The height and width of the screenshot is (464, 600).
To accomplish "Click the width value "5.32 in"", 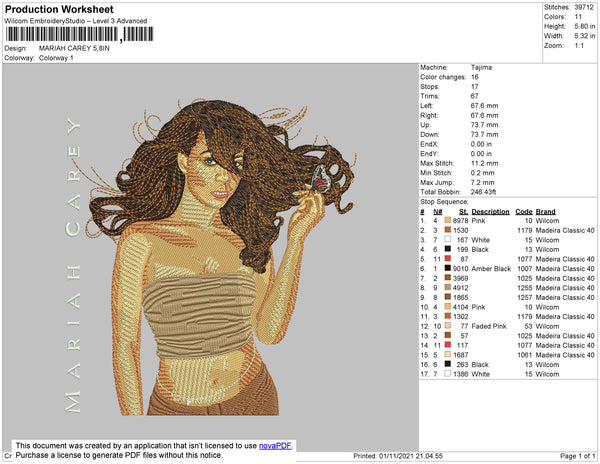I will click(584, 36).
